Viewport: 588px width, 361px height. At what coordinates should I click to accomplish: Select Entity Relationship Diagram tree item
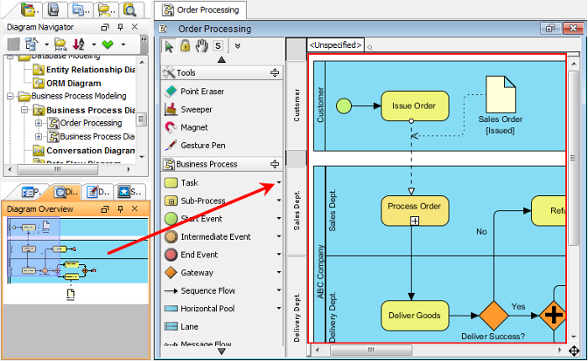click(84, 70)
